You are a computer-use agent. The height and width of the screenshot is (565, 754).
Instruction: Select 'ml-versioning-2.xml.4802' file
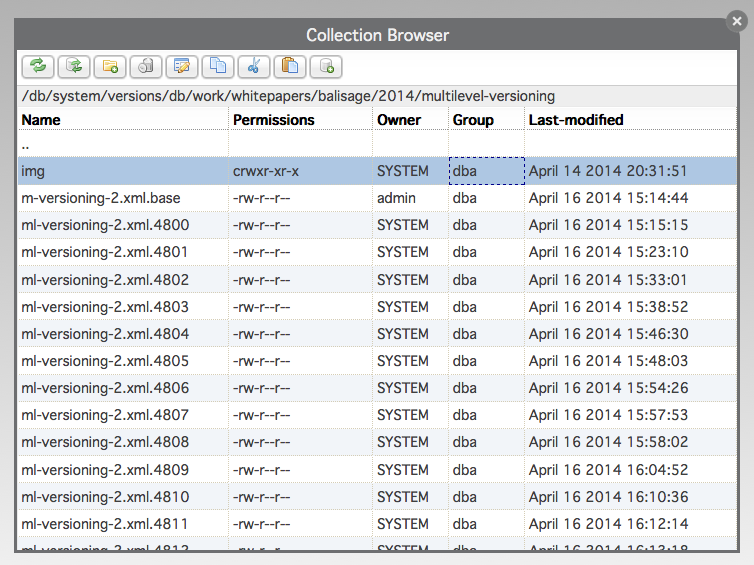tap(377, 280)
